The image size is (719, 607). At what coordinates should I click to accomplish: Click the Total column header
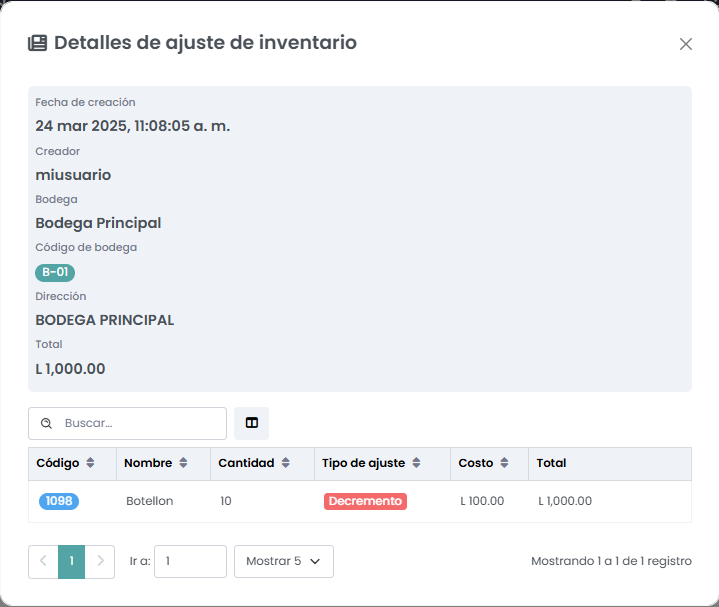click(609, 464)
